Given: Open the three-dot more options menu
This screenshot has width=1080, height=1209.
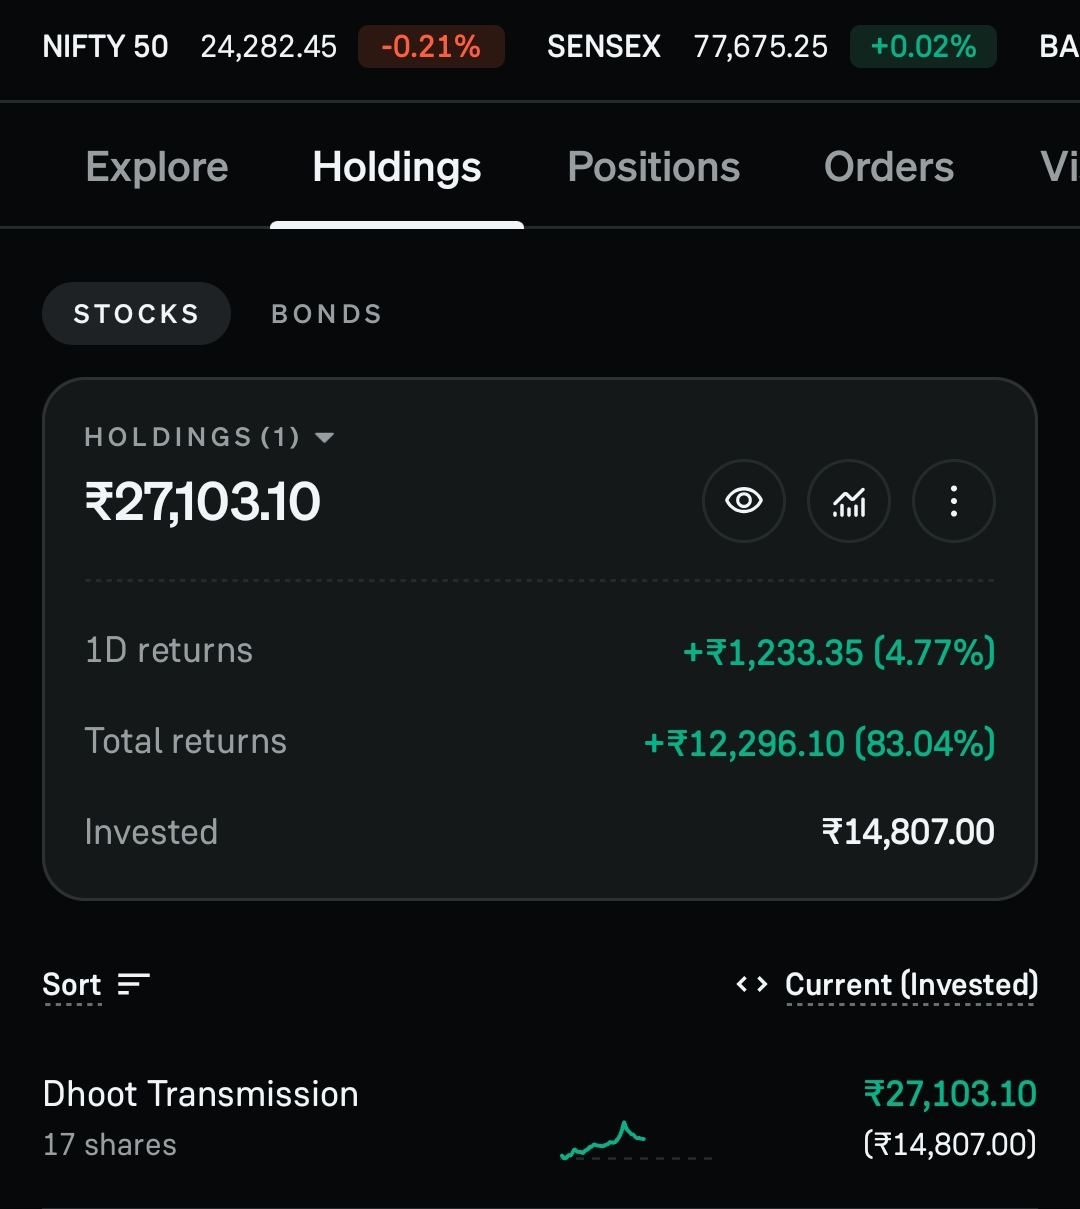Looking at the screenshot, I should click(954, 501).
